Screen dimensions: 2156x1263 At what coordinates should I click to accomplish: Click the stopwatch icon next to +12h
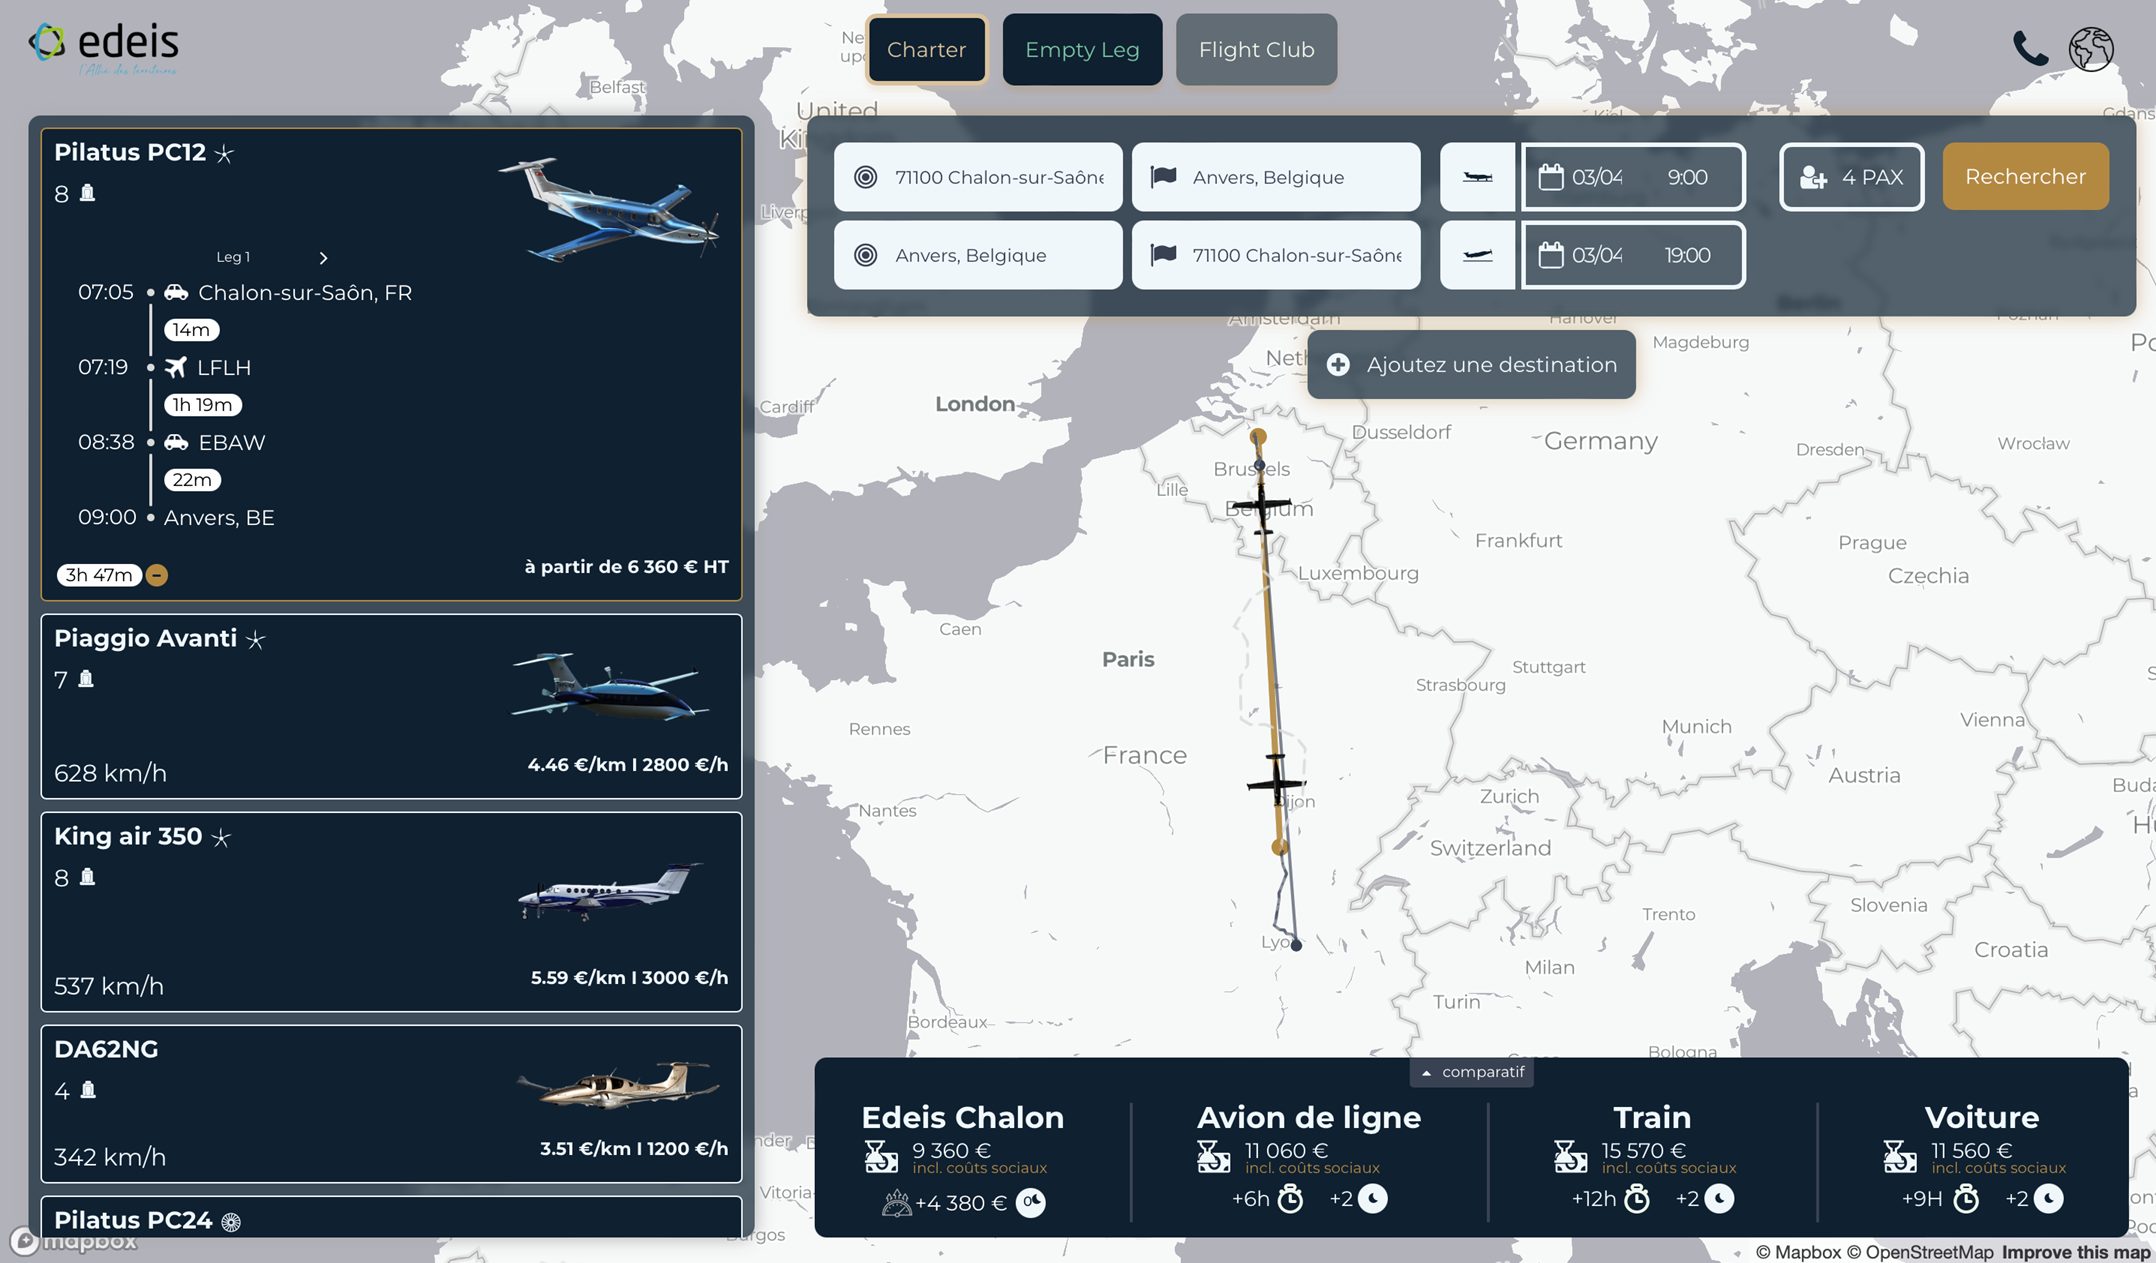[1636, 1198]
